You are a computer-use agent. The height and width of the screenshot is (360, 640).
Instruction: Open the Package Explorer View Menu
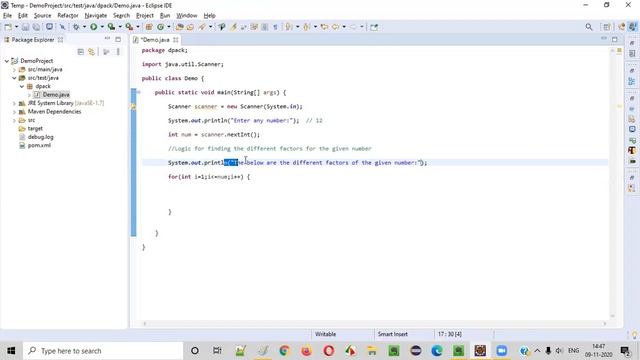click(118, 52)
